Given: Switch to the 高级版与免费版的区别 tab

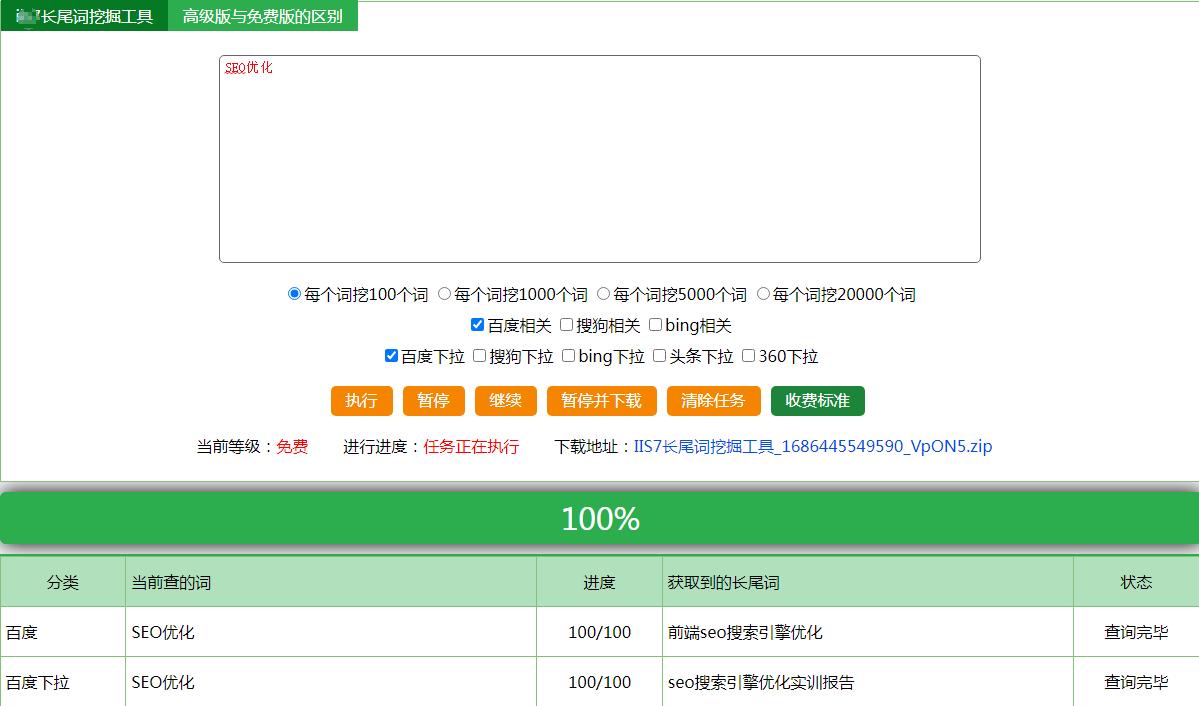Looking at the screenshot, I should pyautogui.click(x=265, y=16).
